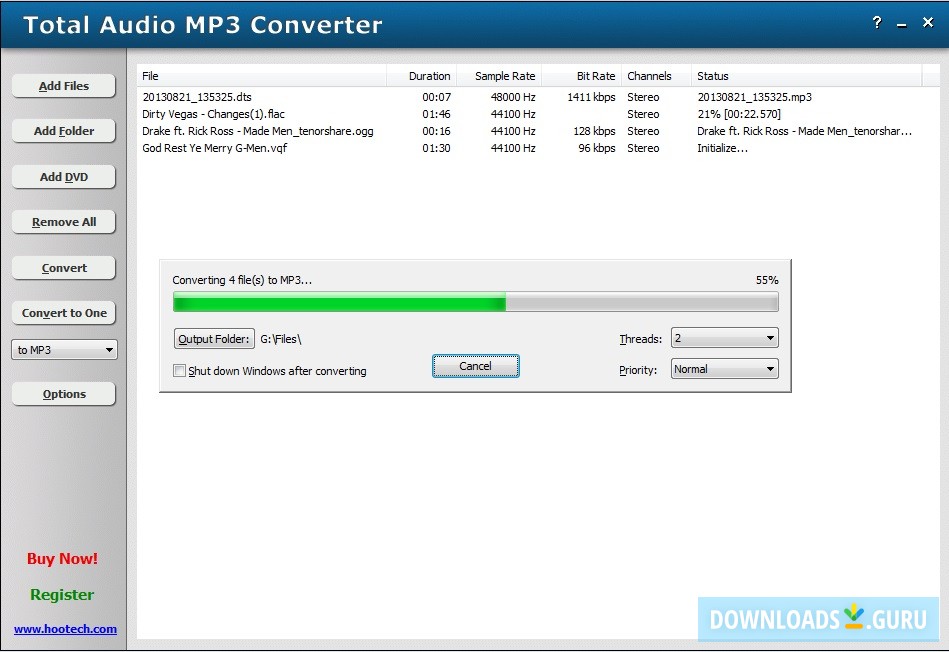
Task: Click the Output Folder button
Action: point(214,339)
